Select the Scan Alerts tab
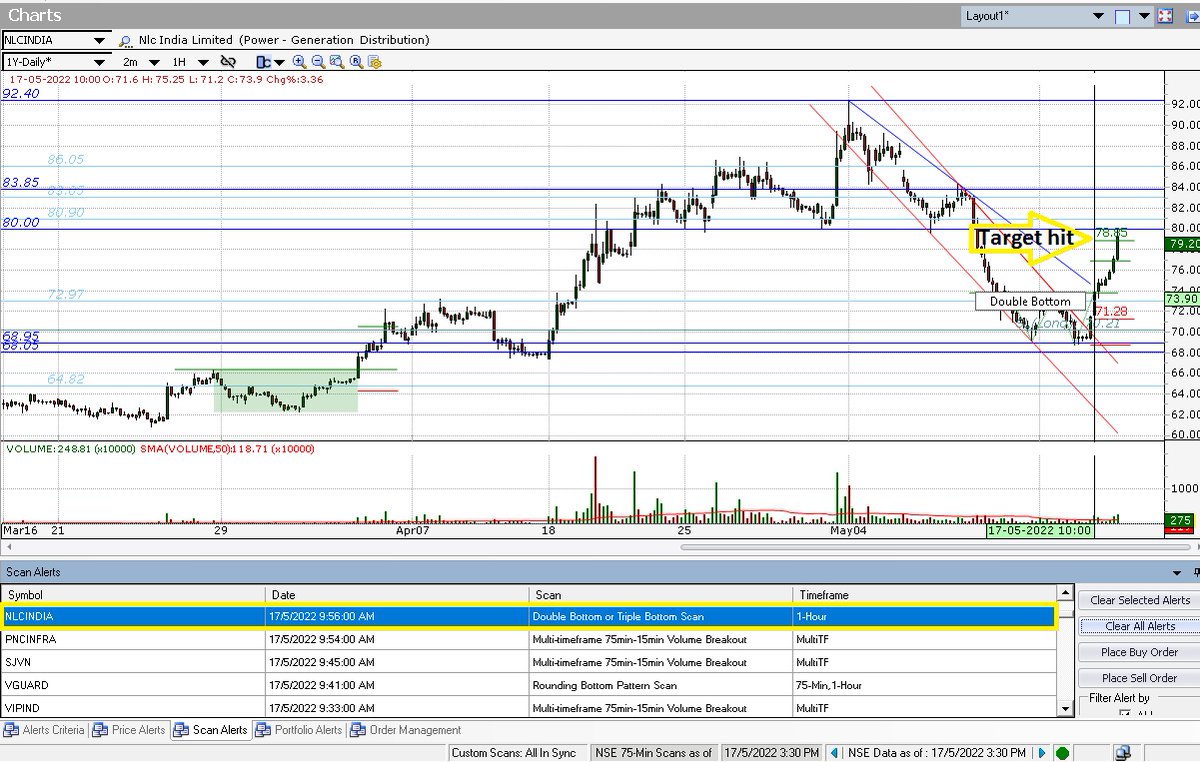Screen dimensions: 1200x762 [x=210, y=730]
